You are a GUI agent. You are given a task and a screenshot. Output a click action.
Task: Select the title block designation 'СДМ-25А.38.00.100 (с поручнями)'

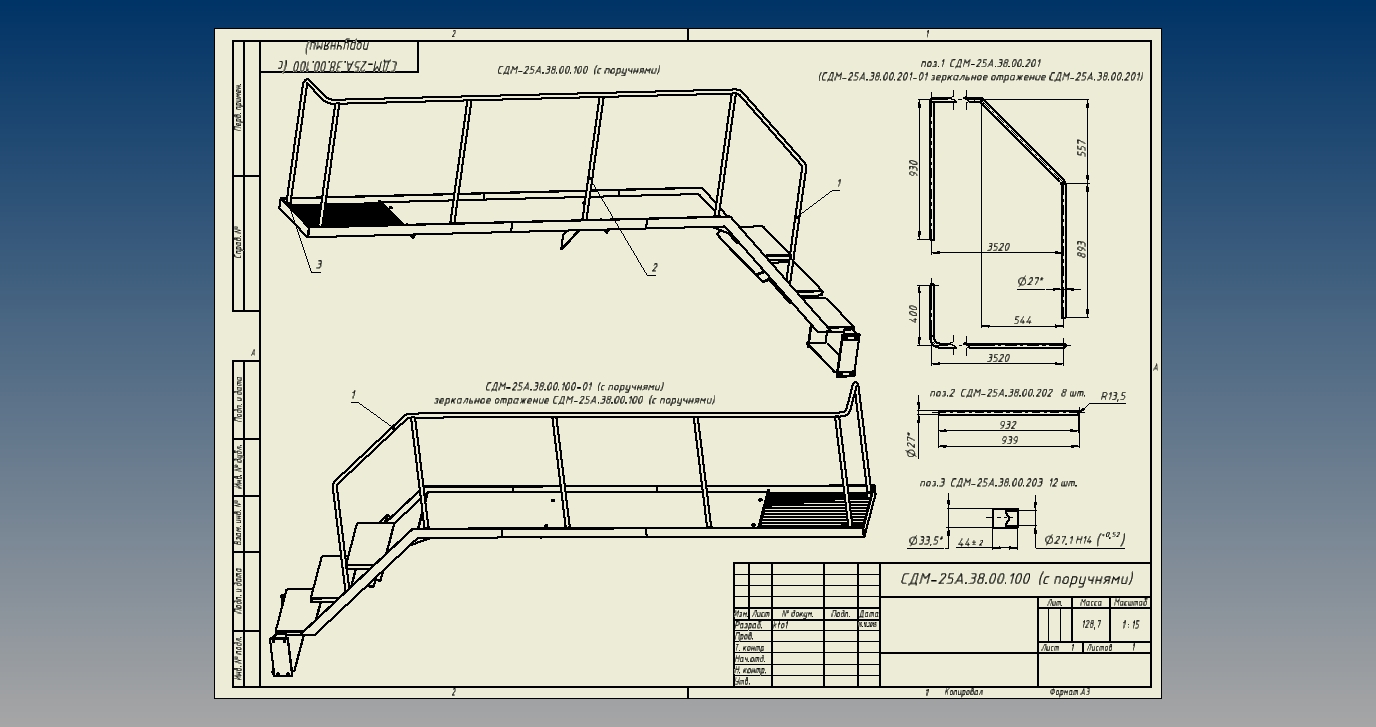point(1017,579)
